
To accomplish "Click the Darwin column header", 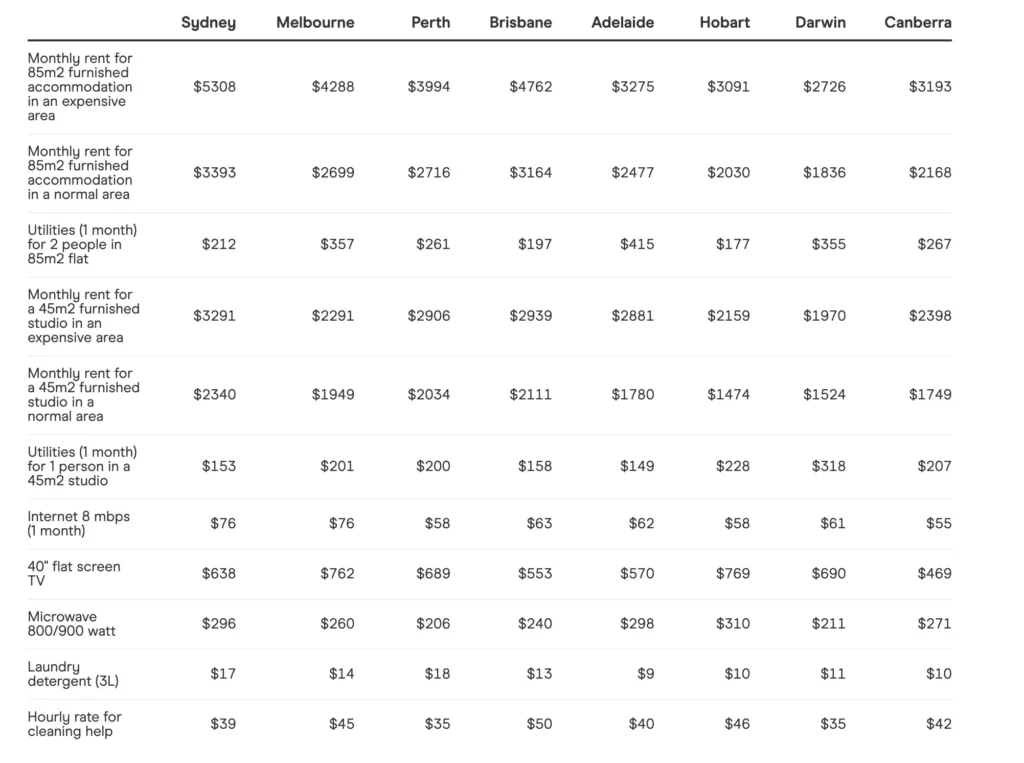I will 820,22.
